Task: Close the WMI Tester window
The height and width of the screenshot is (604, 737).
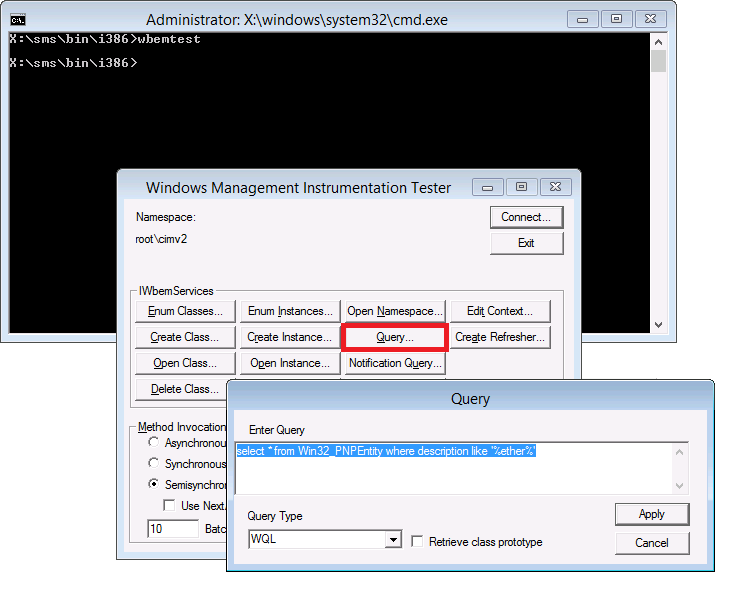Action: coord(556,187)
